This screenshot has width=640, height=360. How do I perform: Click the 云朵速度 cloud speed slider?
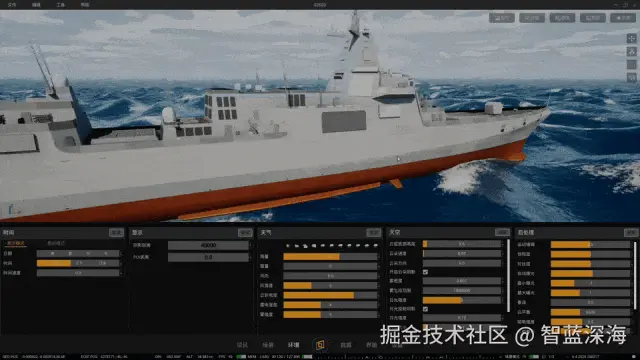(462, 253)
